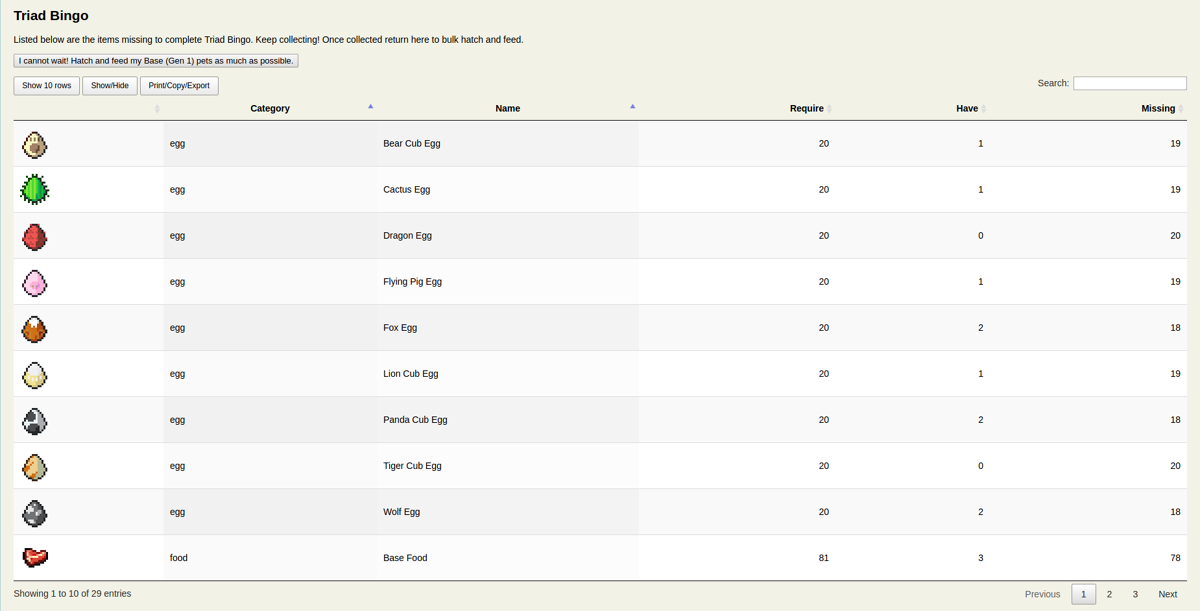Screen dimensions: 1200x611
Task: Select the Cactus Egg thumbnail icon
Action: pyautogui.click(x=34, y=189)
